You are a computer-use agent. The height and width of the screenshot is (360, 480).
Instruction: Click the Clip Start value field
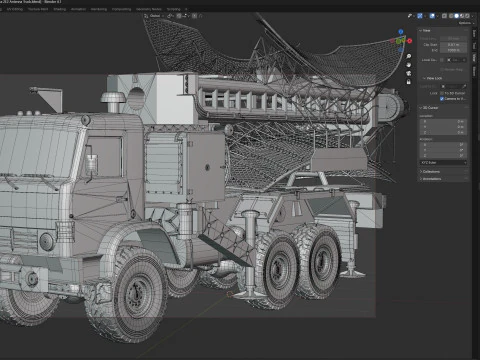(453, 45)
